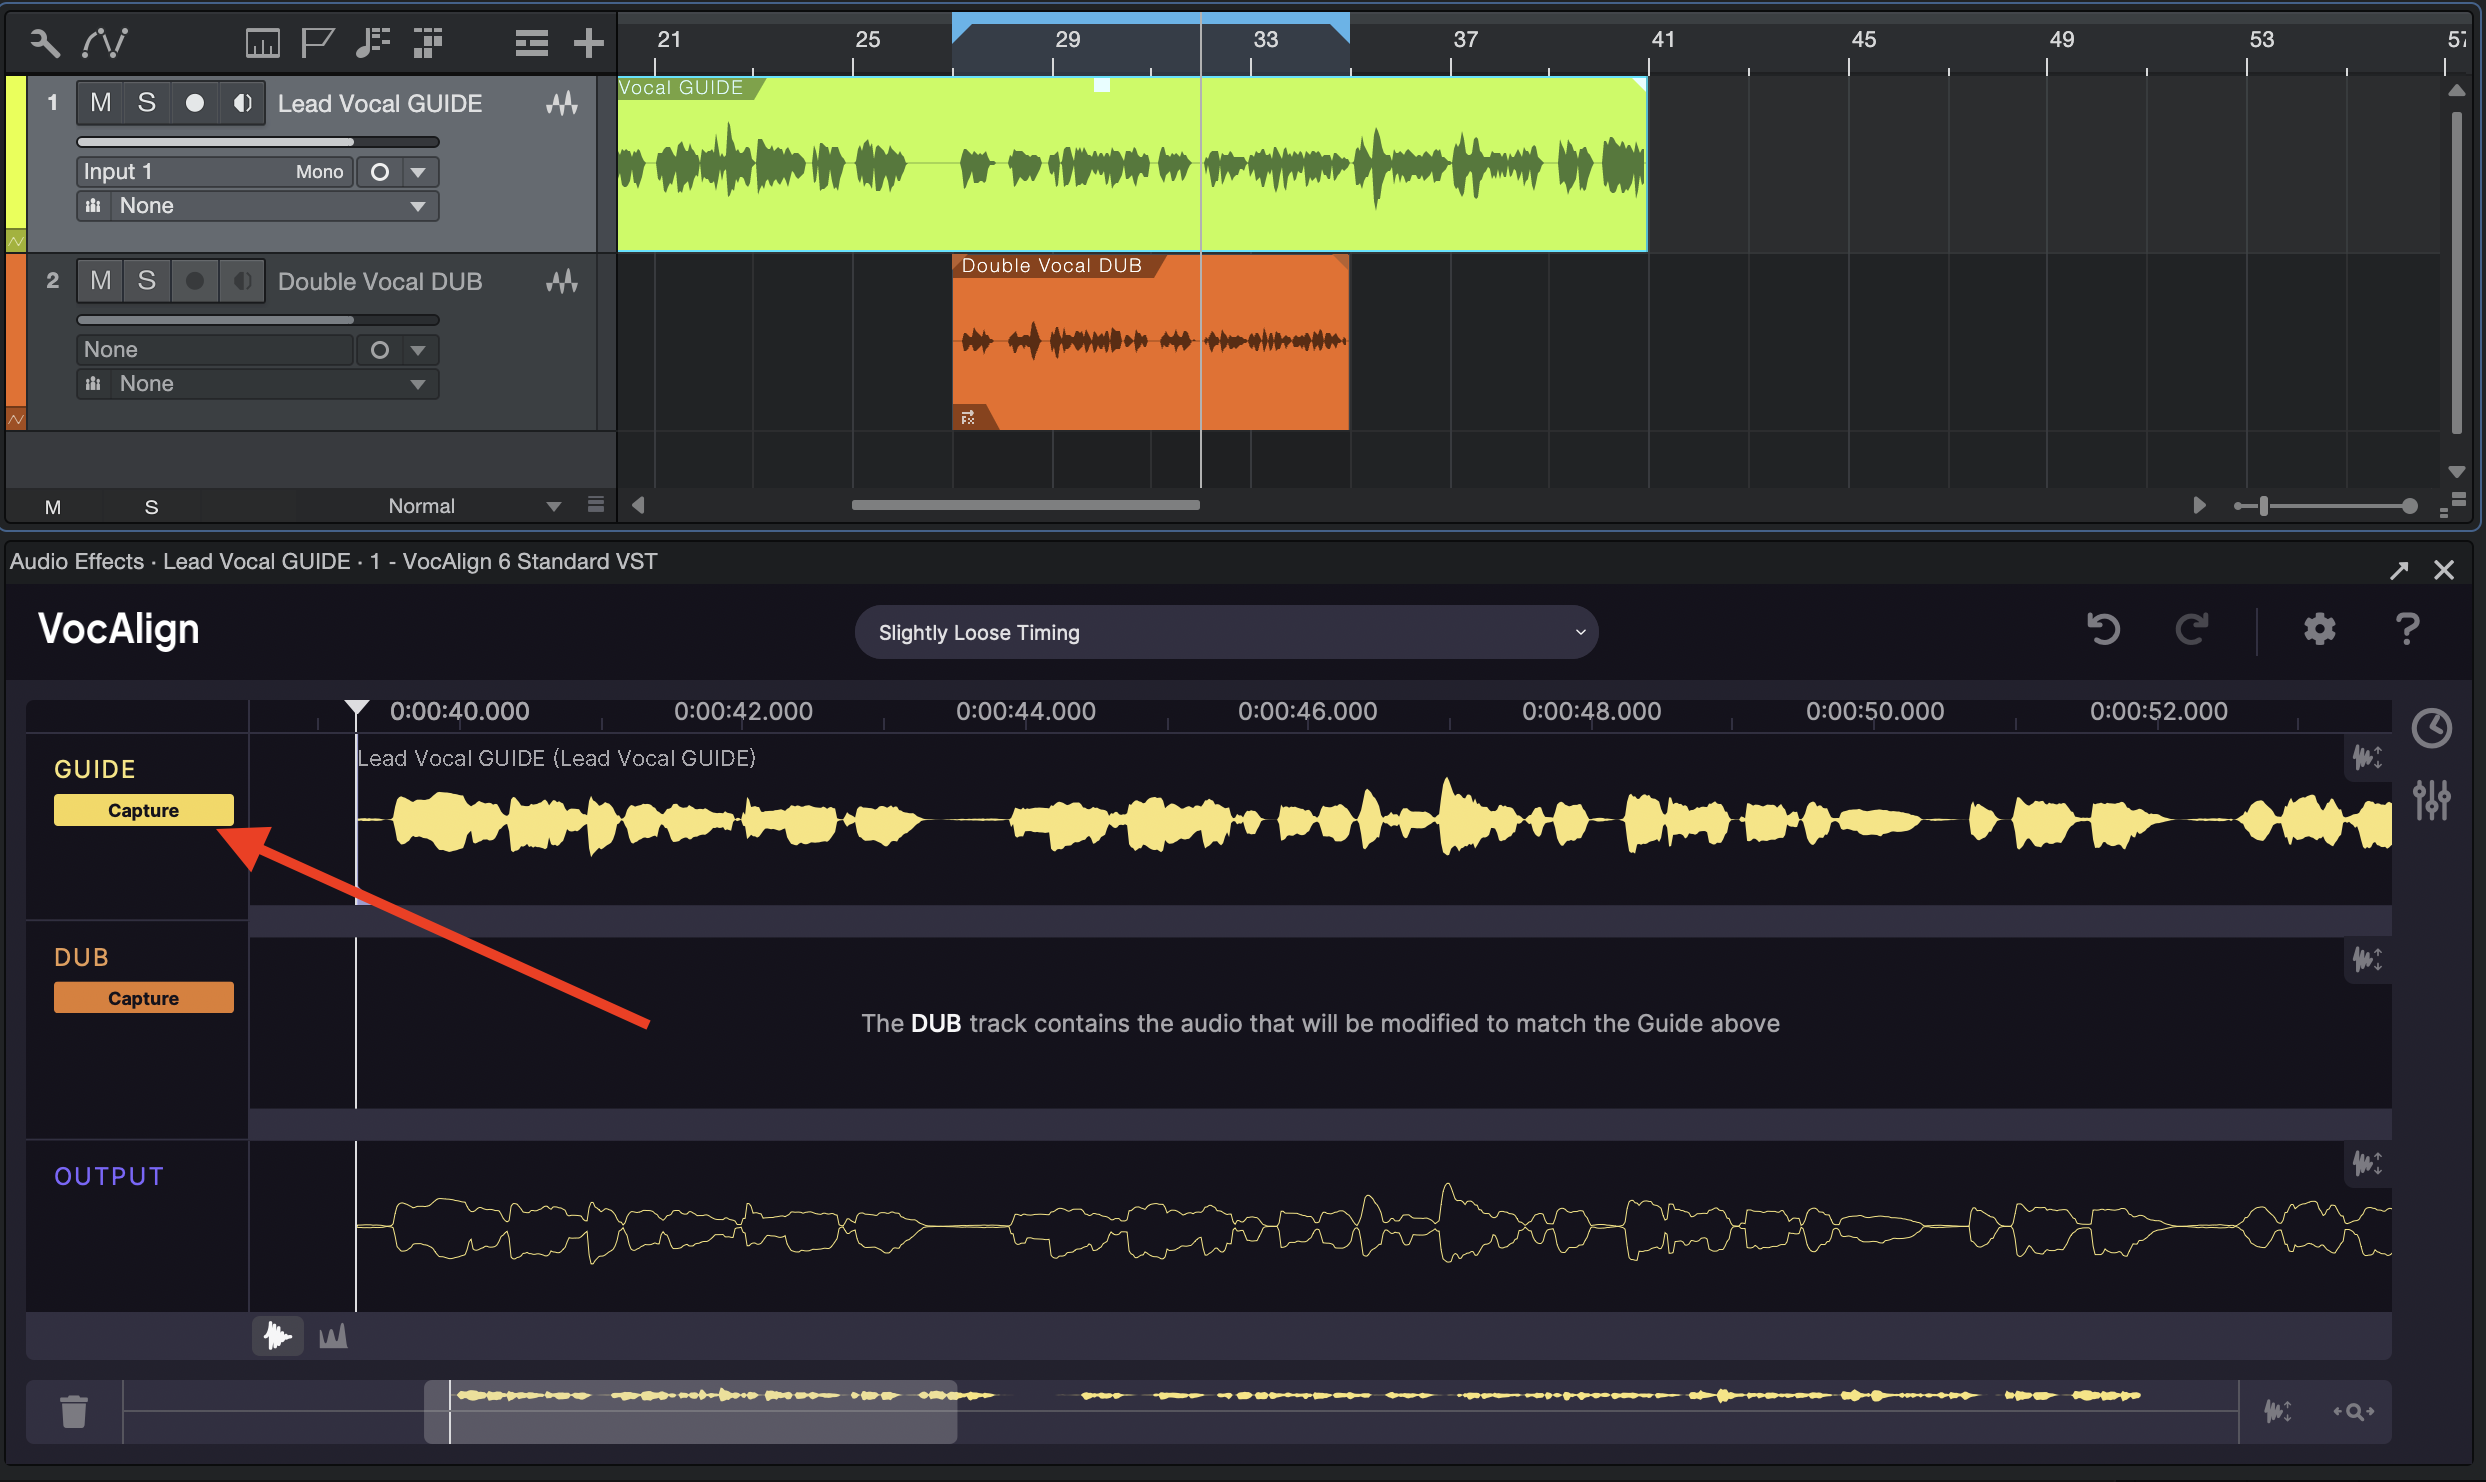The image size is (2486, 1482).
Task: Capture the DUB audio in VocAlign
Action: coord(143,997)
